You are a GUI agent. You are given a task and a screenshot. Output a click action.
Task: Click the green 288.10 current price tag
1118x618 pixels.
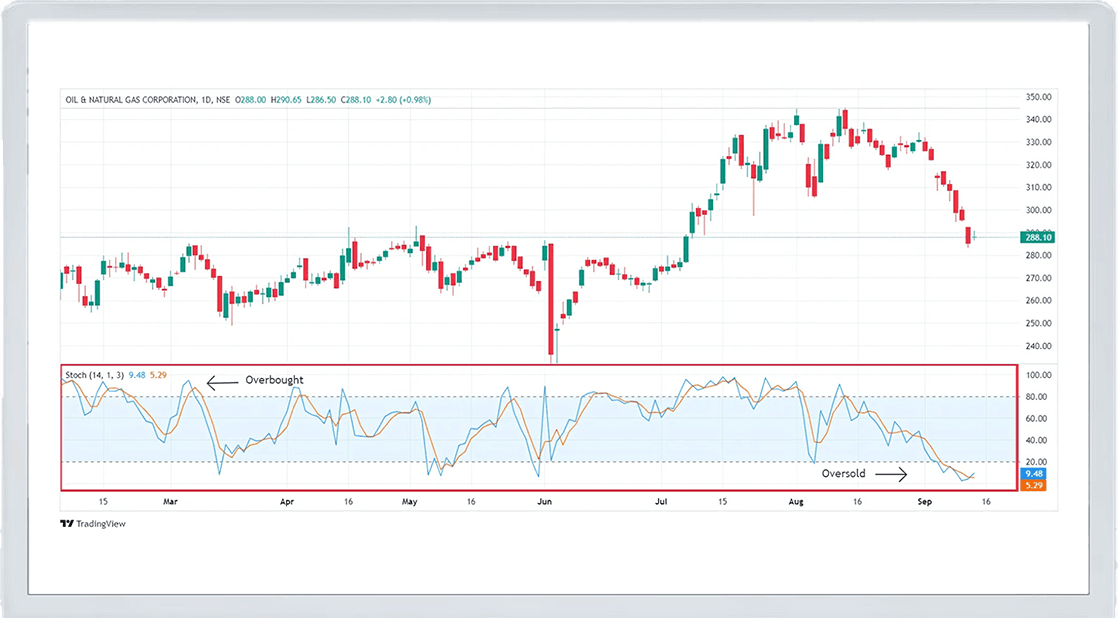1037,237
